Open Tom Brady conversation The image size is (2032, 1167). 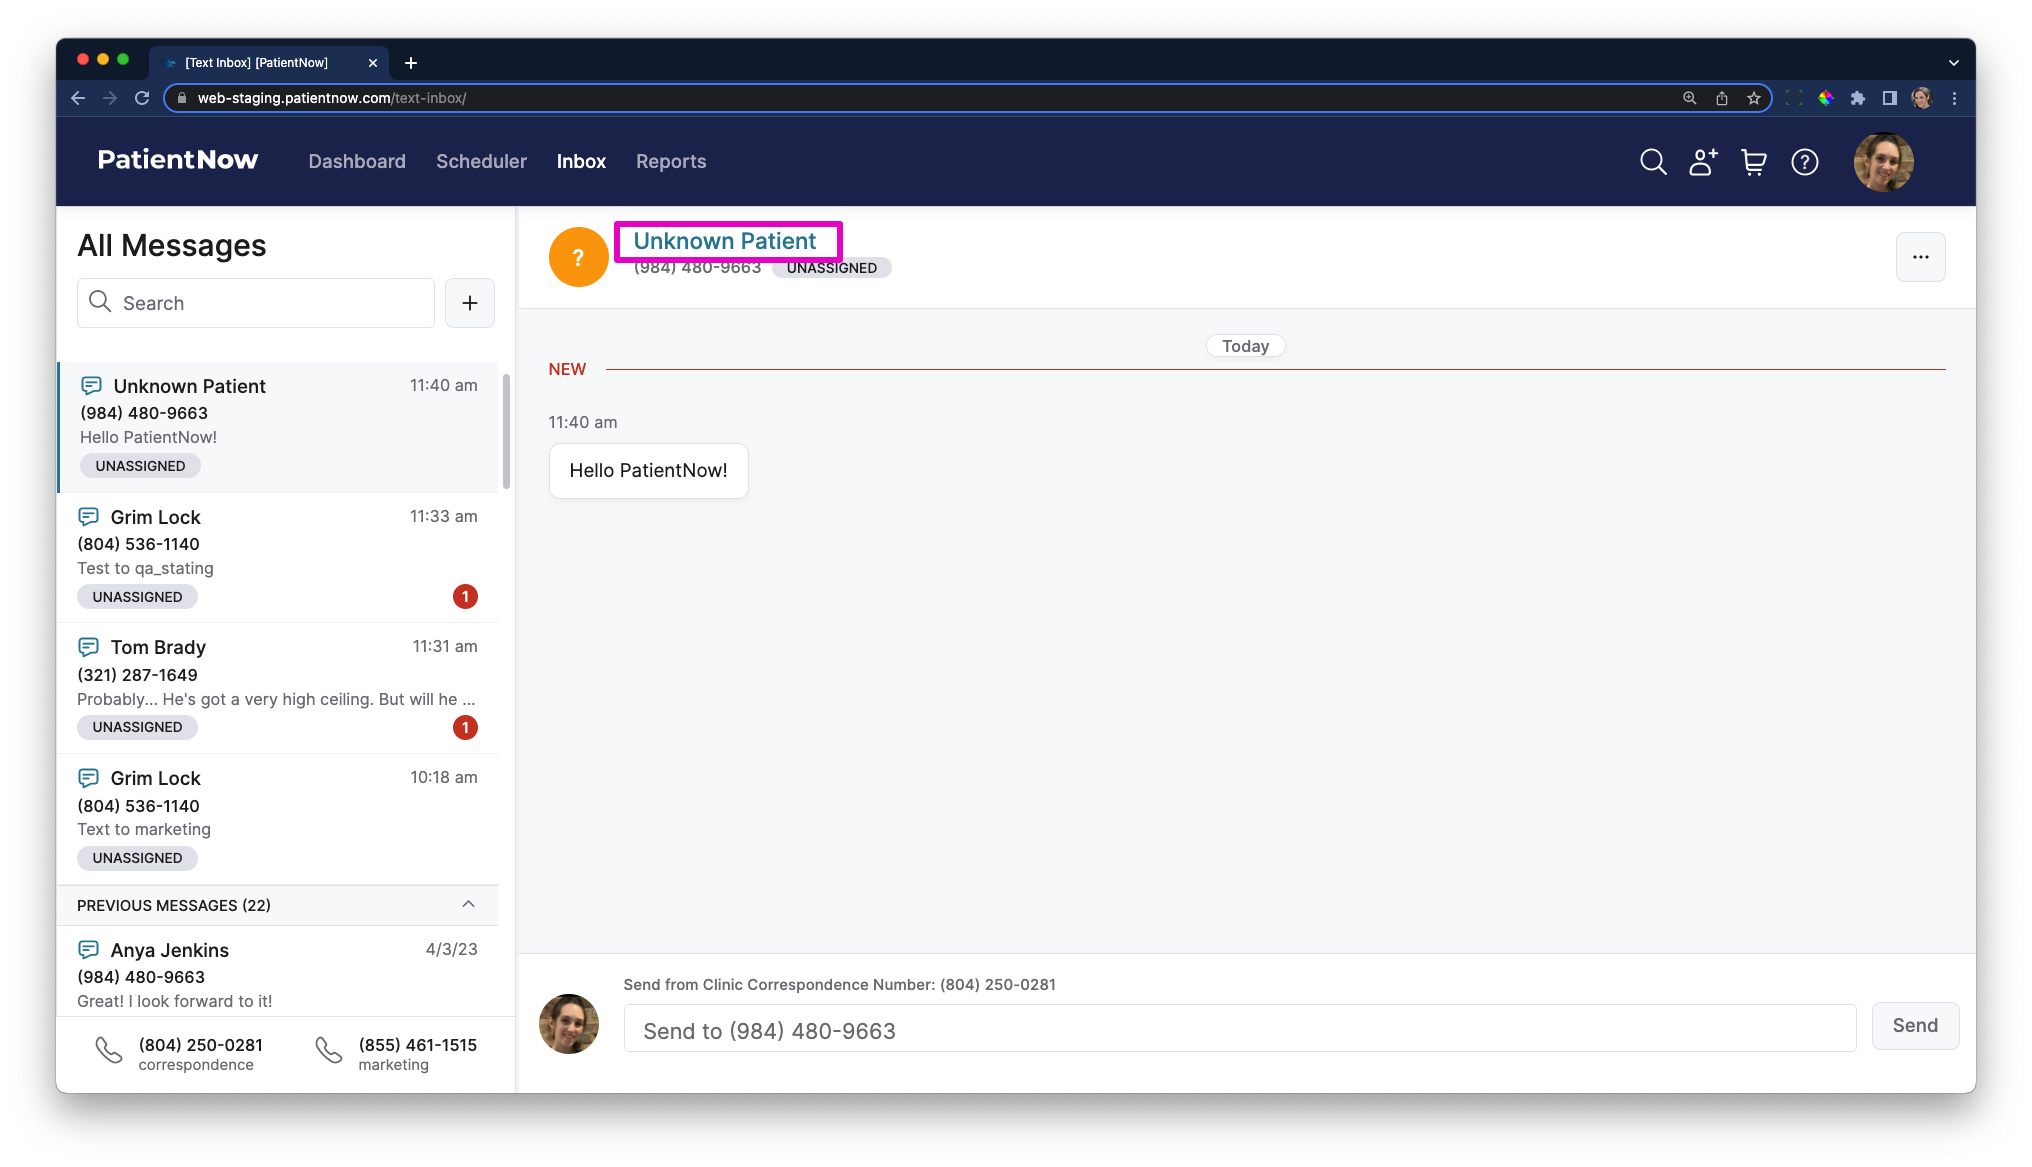[x=278, y=688]
